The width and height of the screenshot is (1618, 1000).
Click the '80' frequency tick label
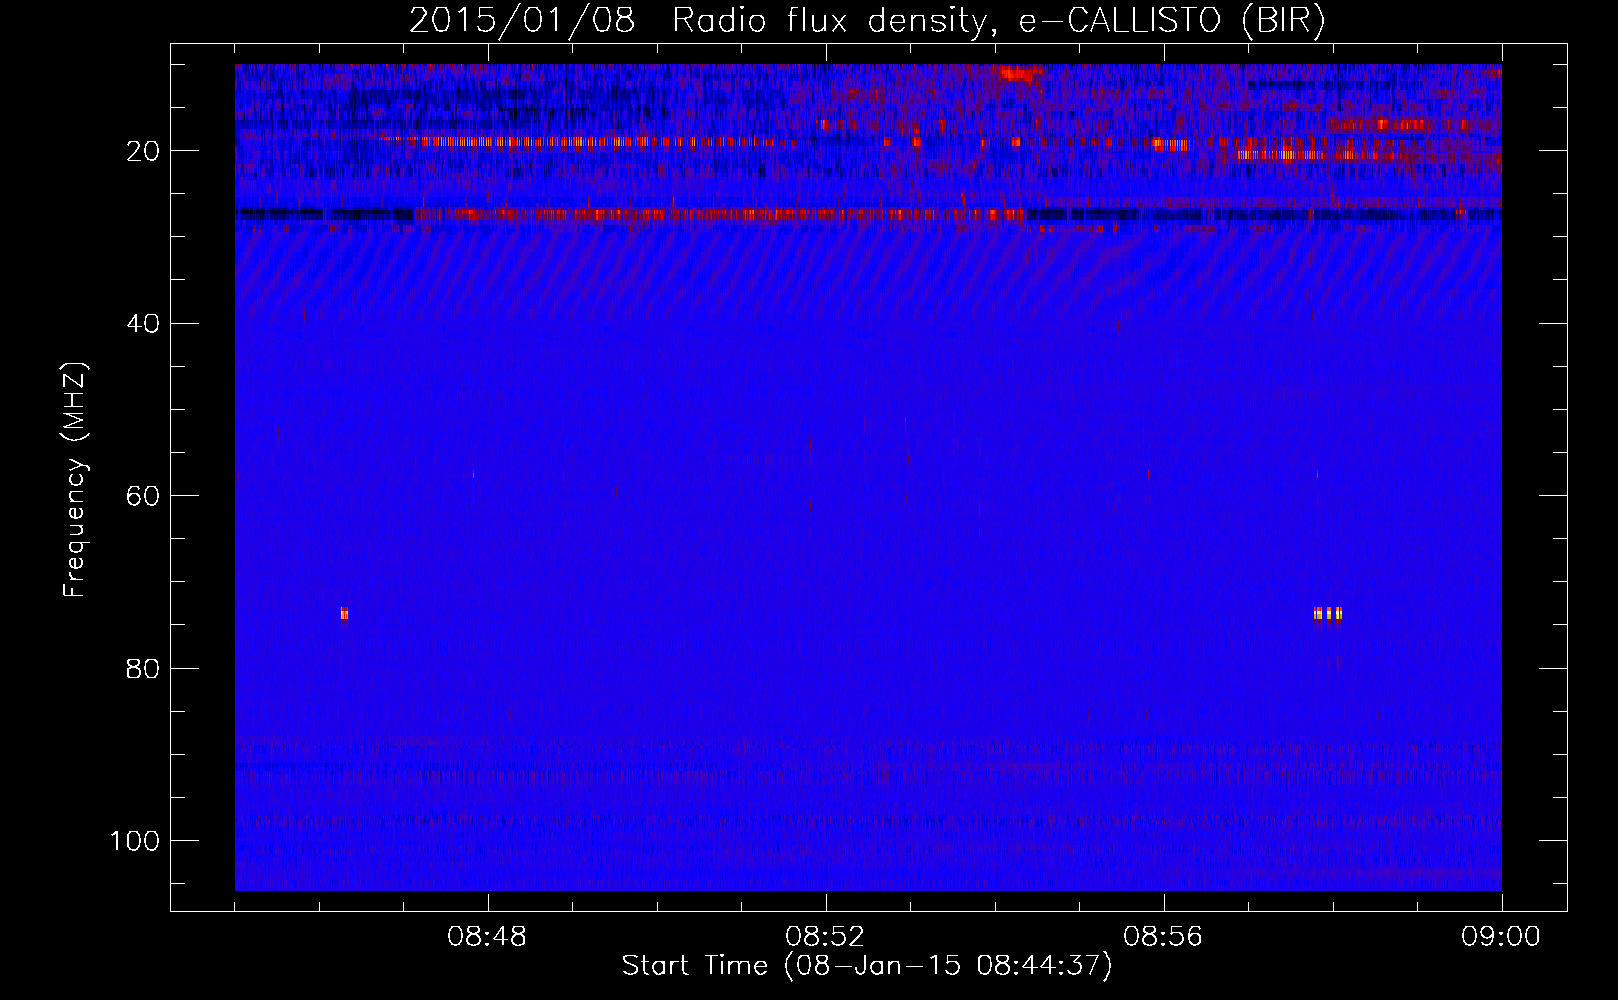click(x=143, y=669)
